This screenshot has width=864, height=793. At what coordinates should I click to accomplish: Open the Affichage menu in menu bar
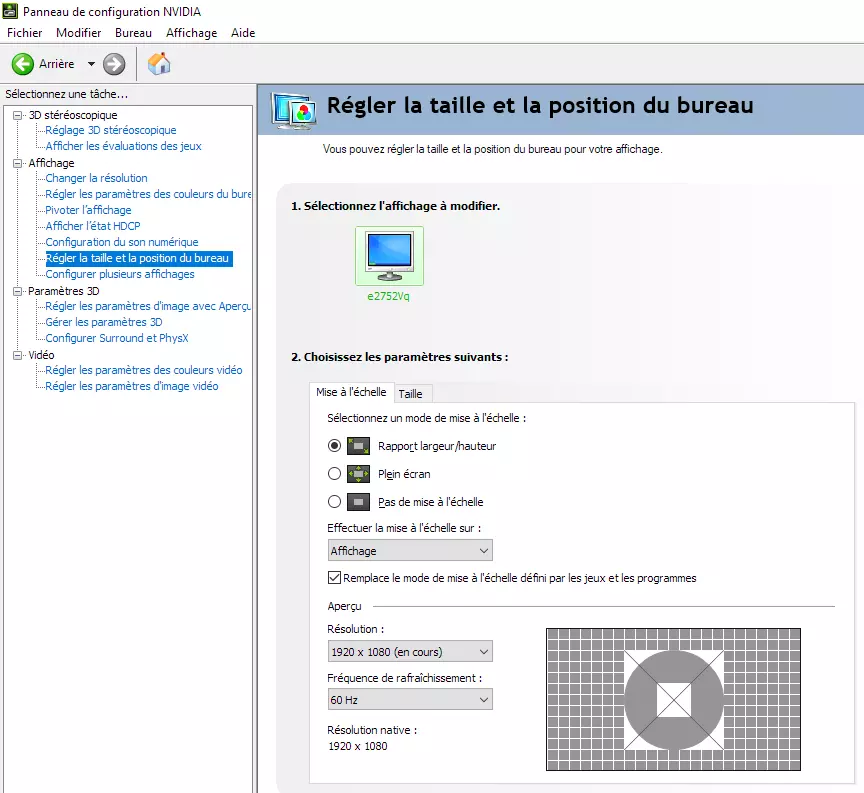click(192, 33)
